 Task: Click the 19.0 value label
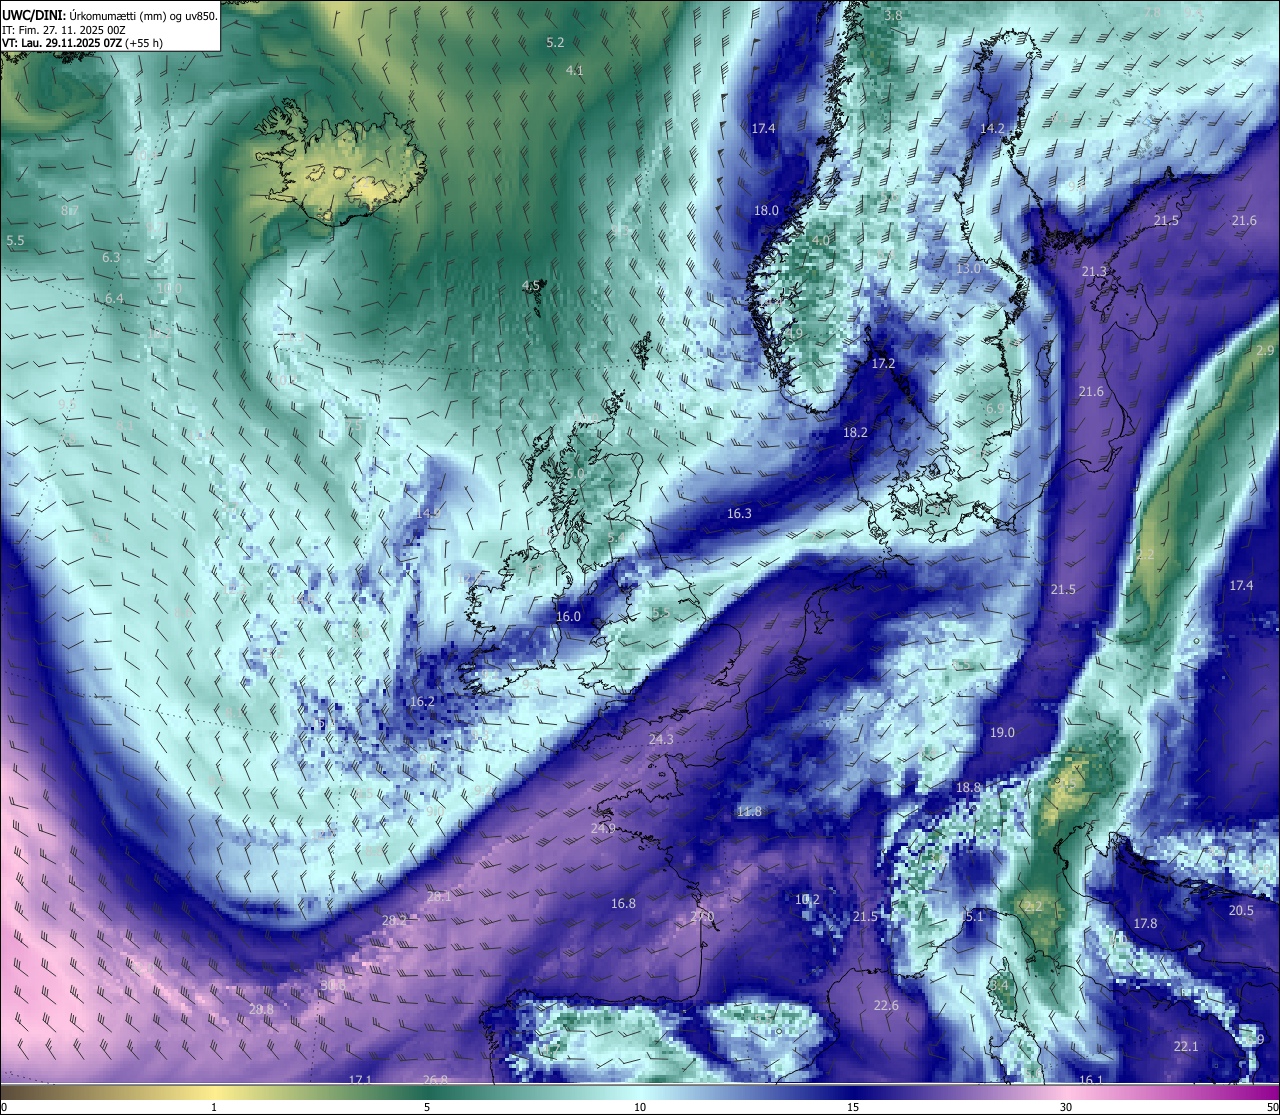(1002, 732)
